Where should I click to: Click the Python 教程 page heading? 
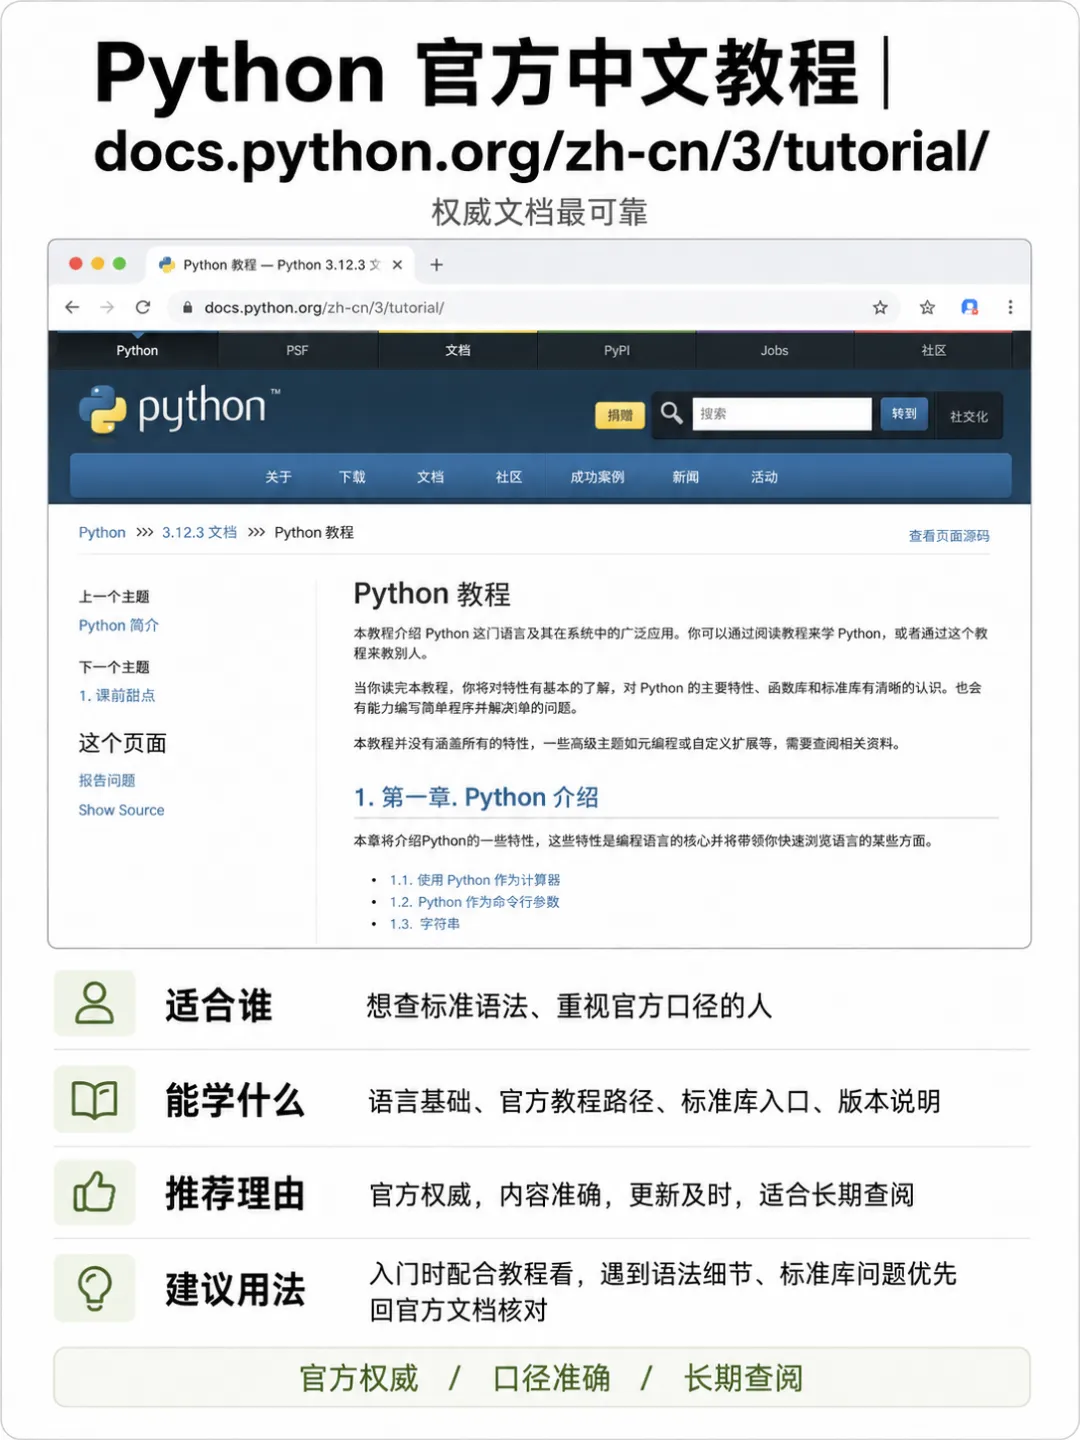pos(432,594)
